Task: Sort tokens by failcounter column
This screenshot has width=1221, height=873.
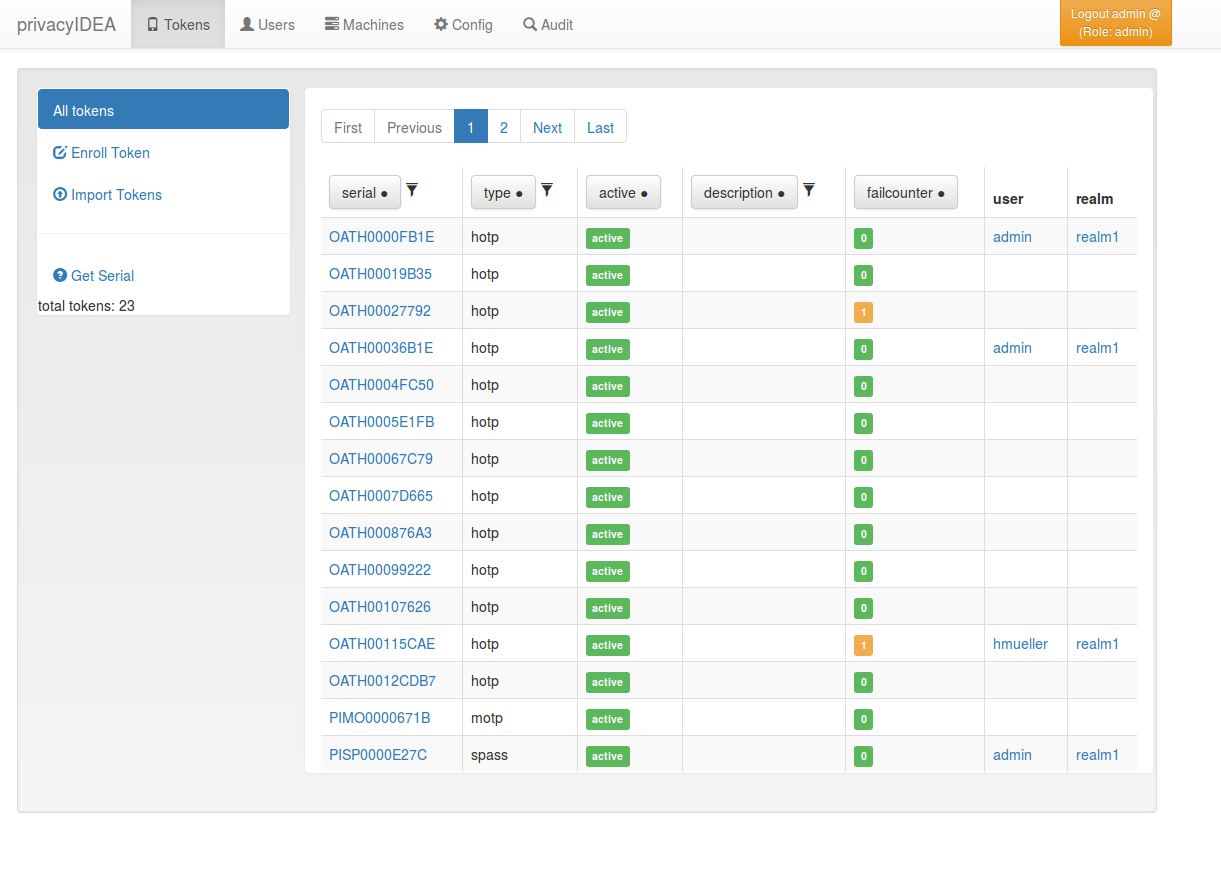Action: pyautogui.click(x=905, y=193)
